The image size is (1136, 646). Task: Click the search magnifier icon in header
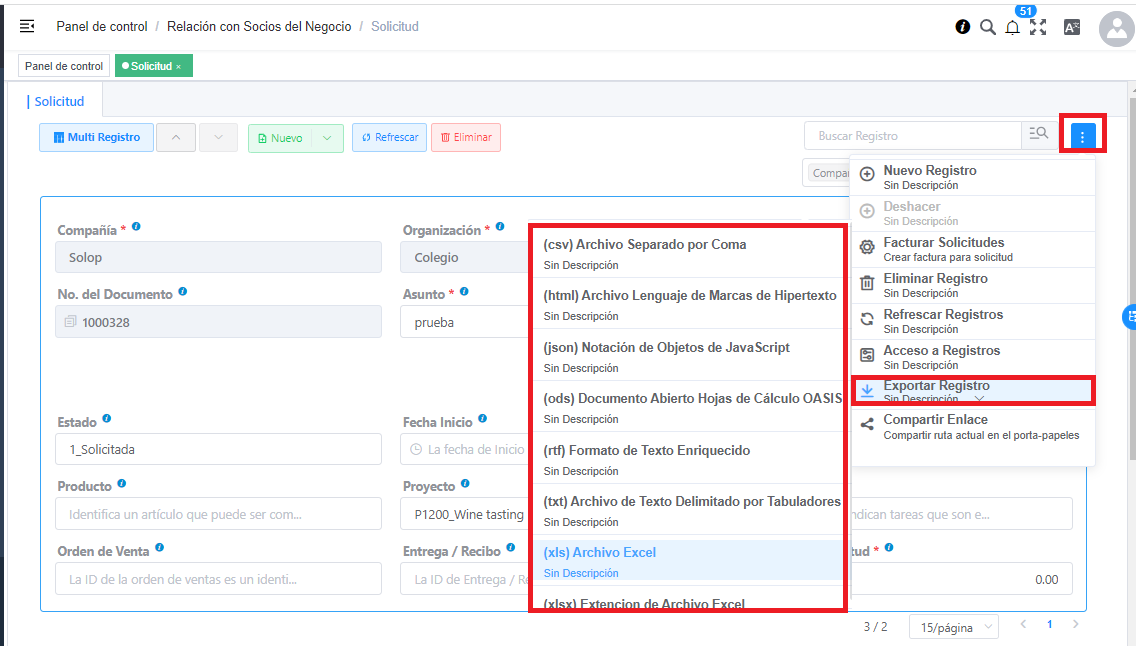(987, 27)
